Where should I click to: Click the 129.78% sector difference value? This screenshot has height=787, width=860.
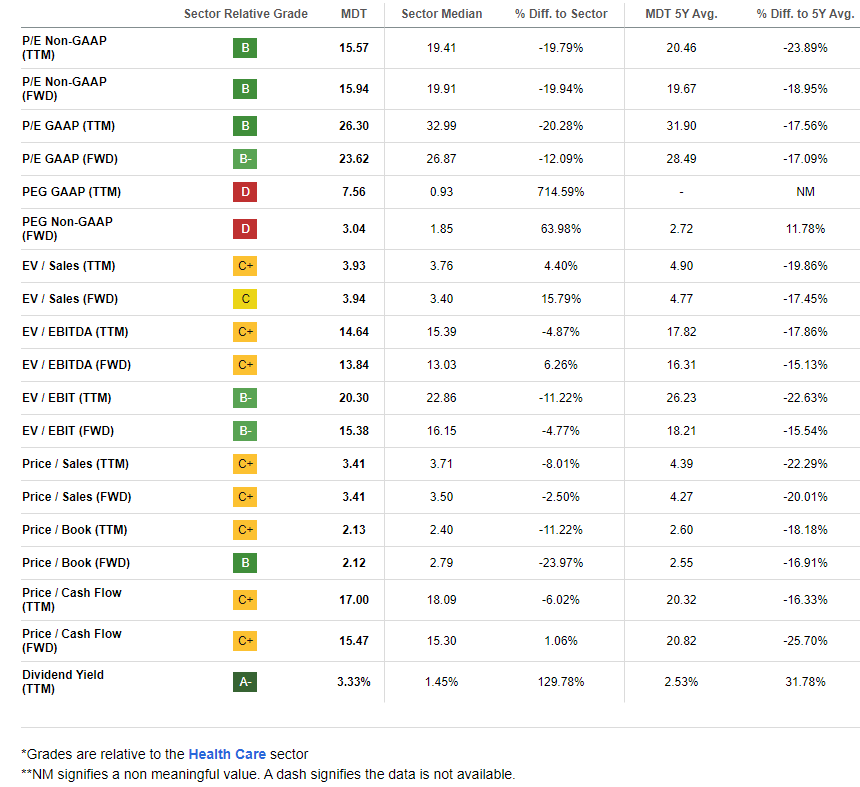(x=561, y=682)
